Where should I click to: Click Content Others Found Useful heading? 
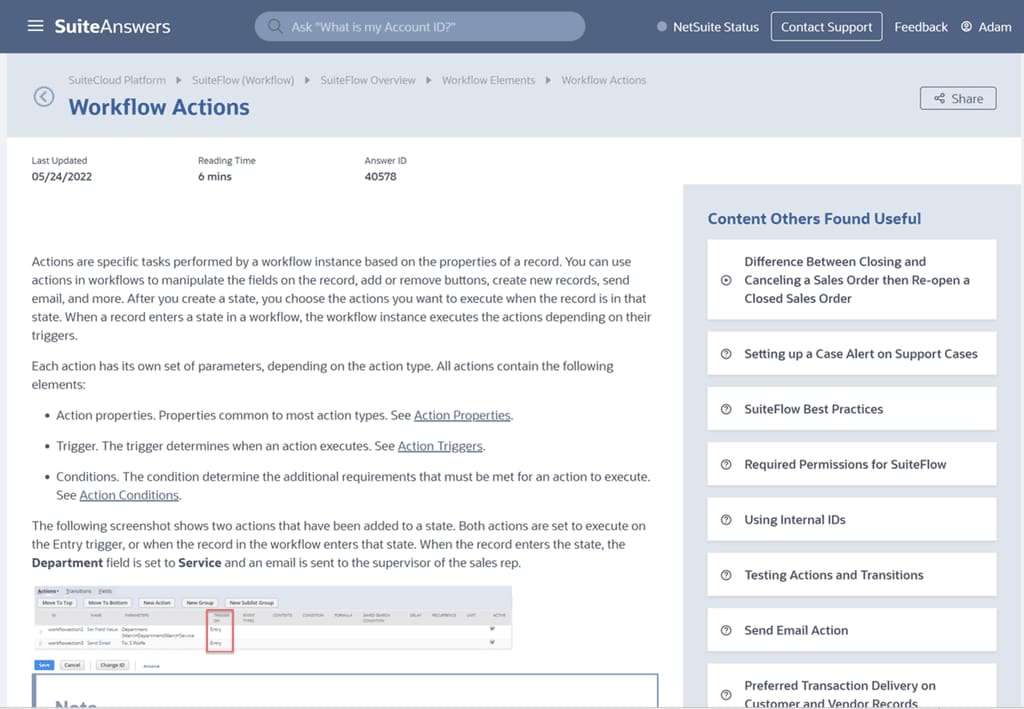[x=814, y=219]
